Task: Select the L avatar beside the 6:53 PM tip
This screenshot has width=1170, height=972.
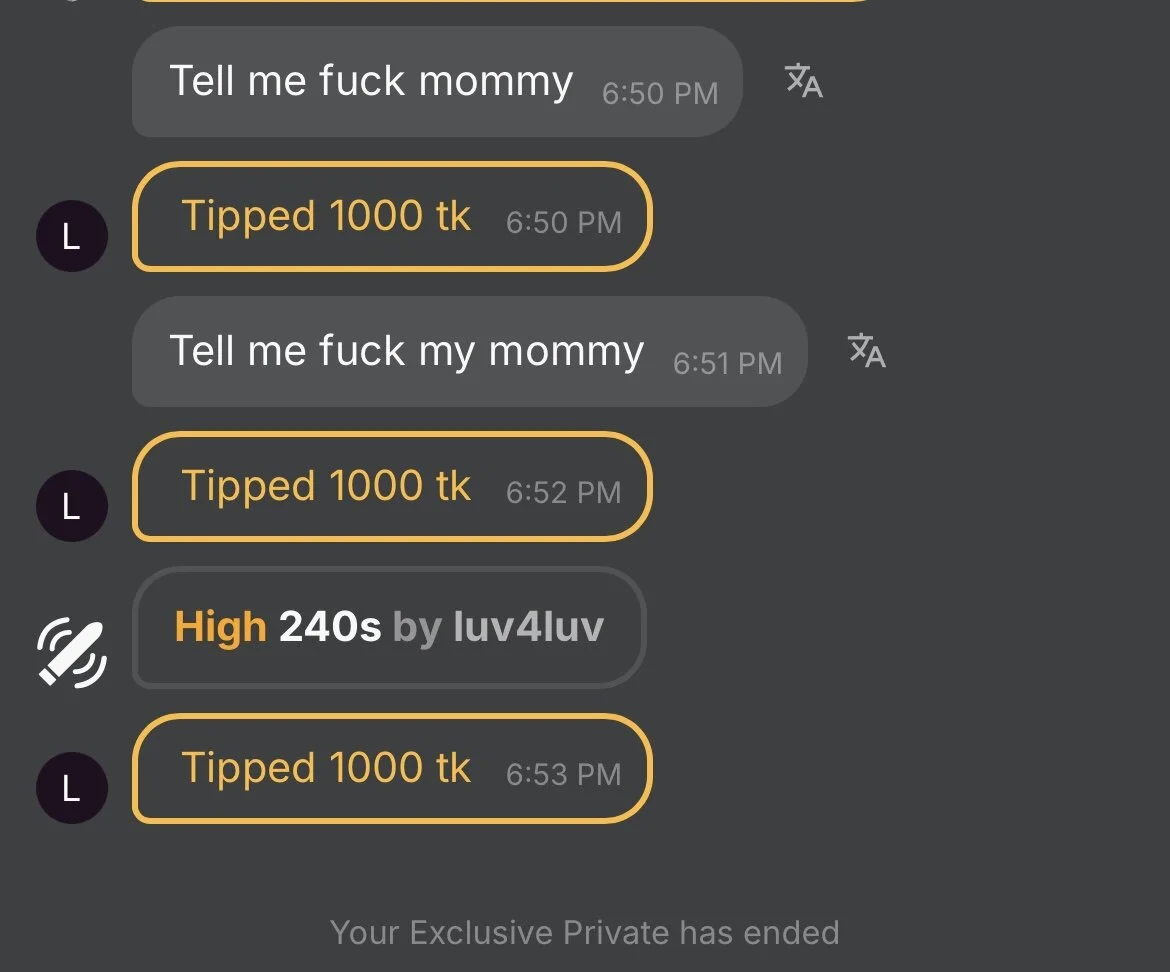Action: pos(71,788)
